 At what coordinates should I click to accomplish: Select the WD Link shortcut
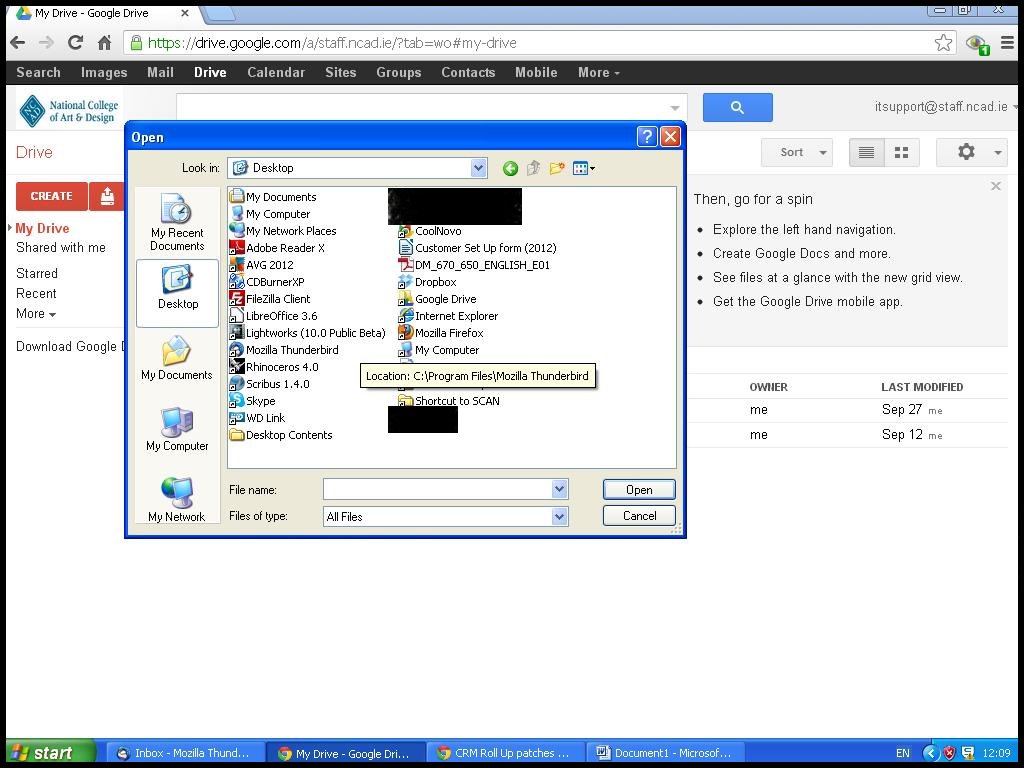click(257, 418)
